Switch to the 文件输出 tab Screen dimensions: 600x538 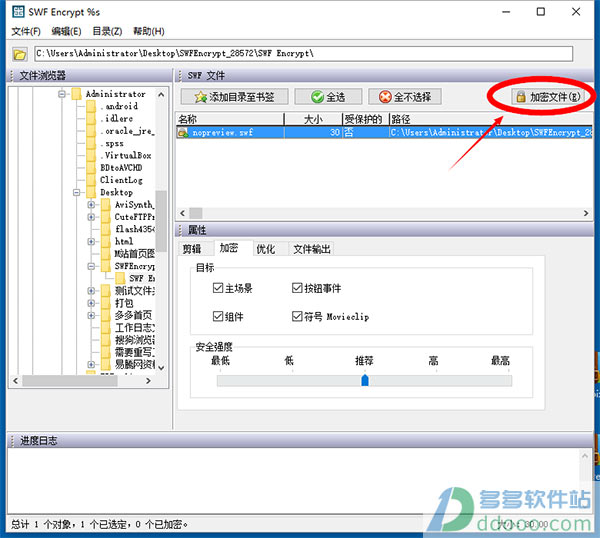(x=312, y=249)
